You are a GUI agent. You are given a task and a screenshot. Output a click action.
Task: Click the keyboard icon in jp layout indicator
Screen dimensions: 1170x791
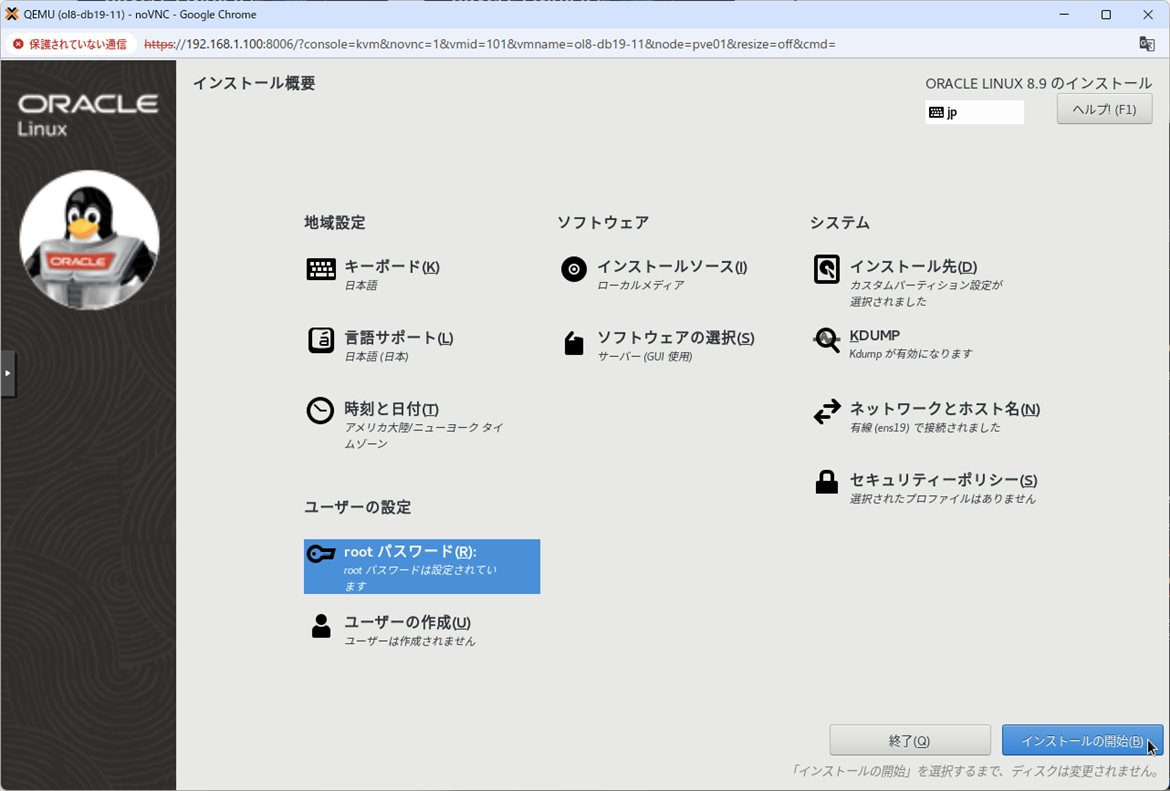[x=936, y=113]
